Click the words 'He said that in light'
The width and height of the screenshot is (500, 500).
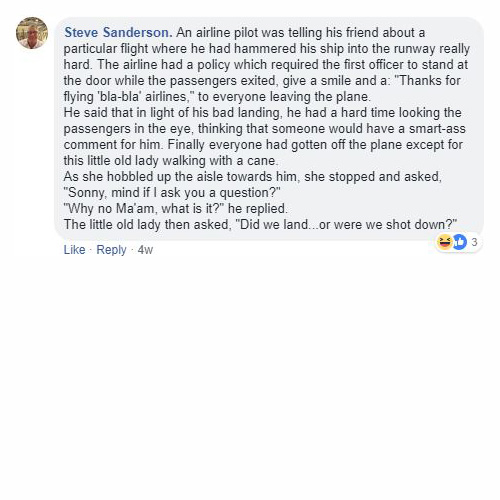coord(120,113)
